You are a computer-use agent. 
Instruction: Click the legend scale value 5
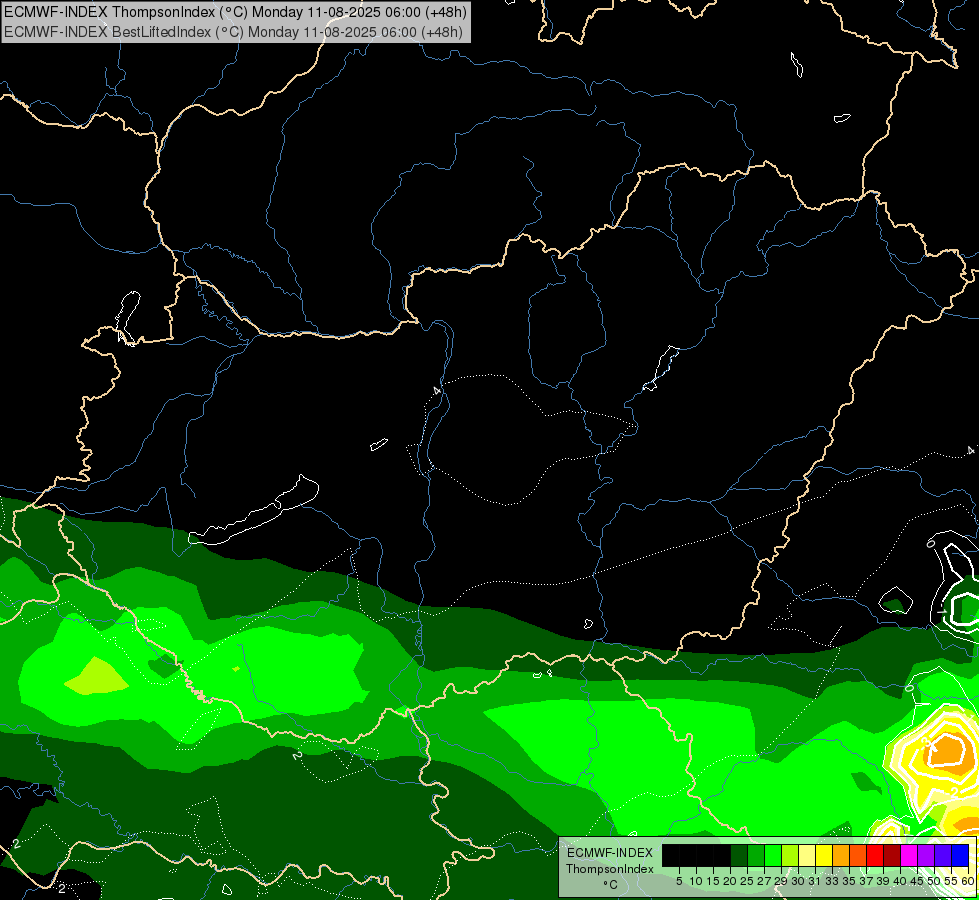coord(679,881)
